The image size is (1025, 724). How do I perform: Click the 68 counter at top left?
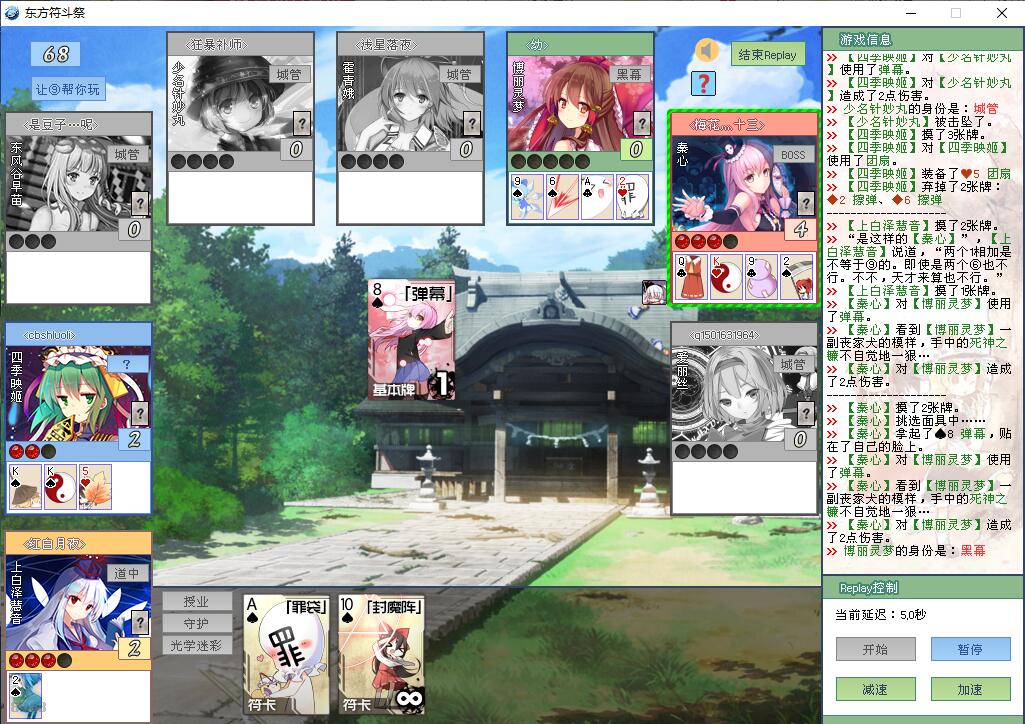point(56,54)
